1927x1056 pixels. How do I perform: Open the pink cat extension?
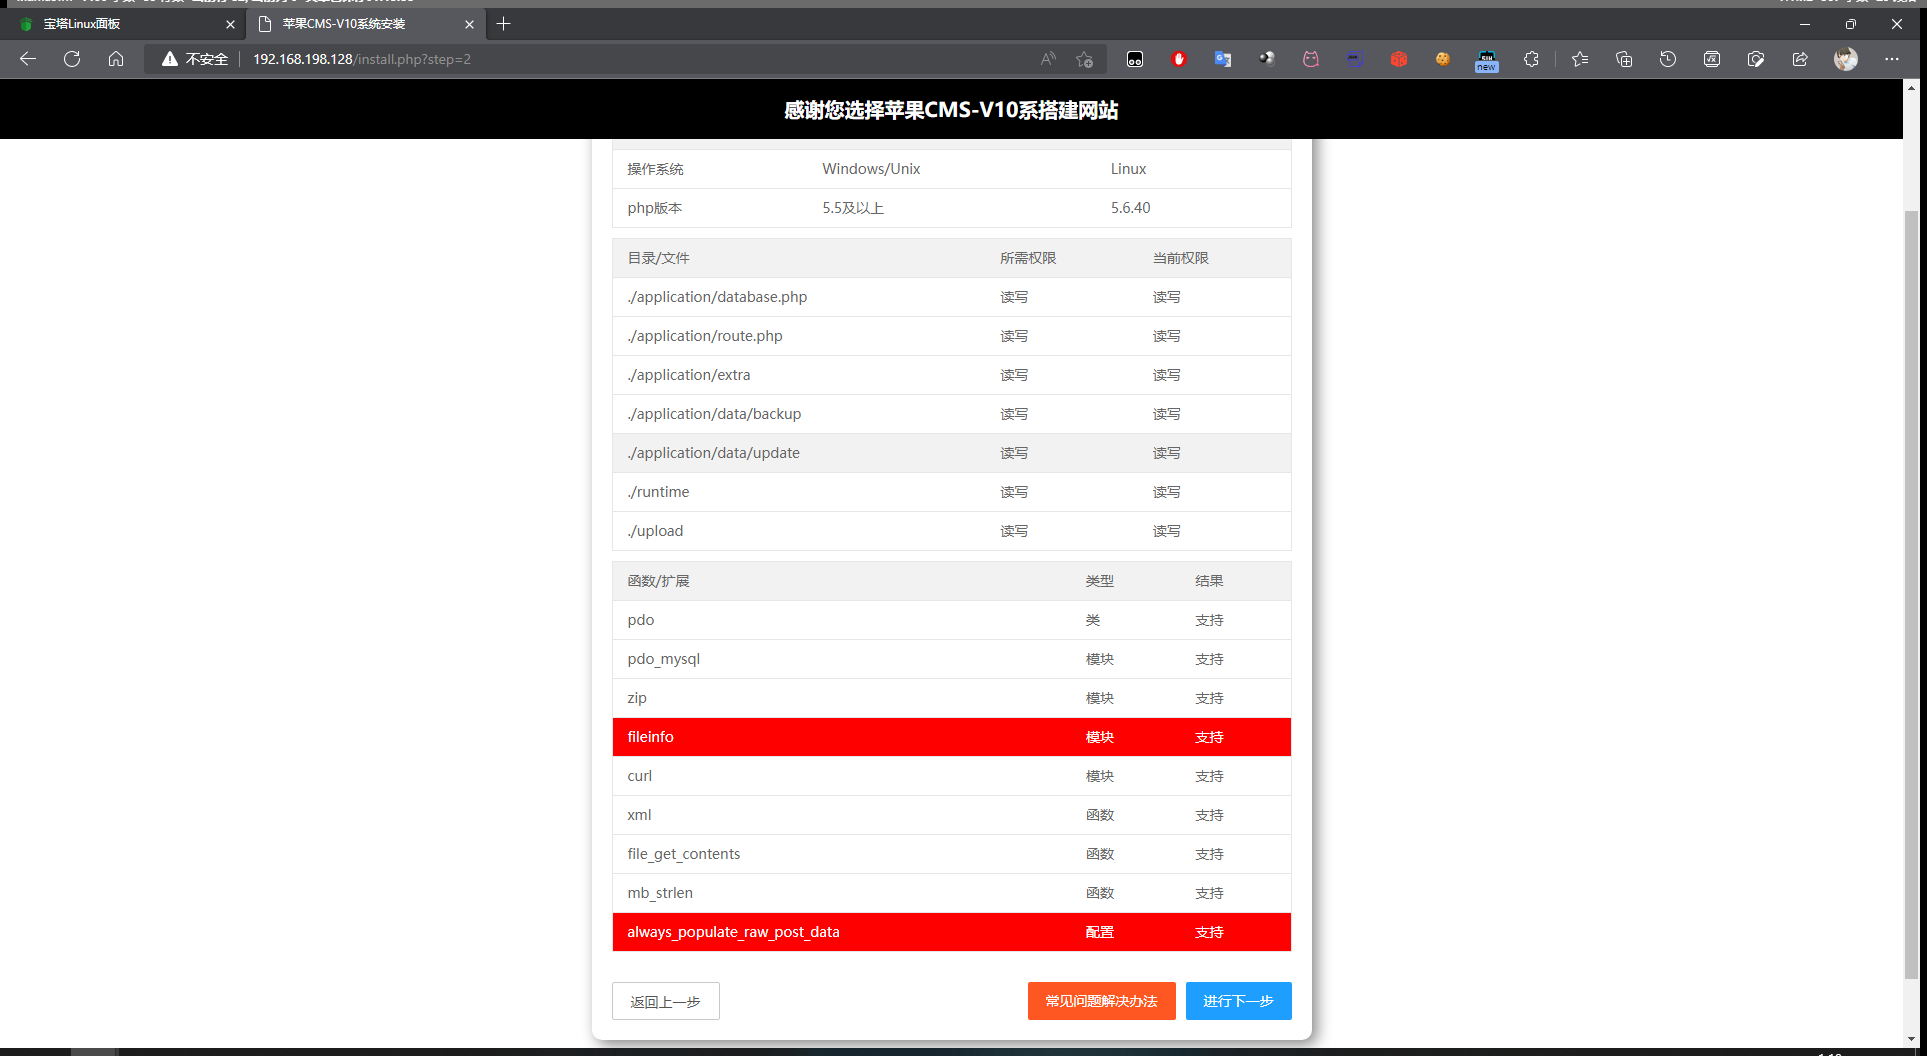[1311, 59]
